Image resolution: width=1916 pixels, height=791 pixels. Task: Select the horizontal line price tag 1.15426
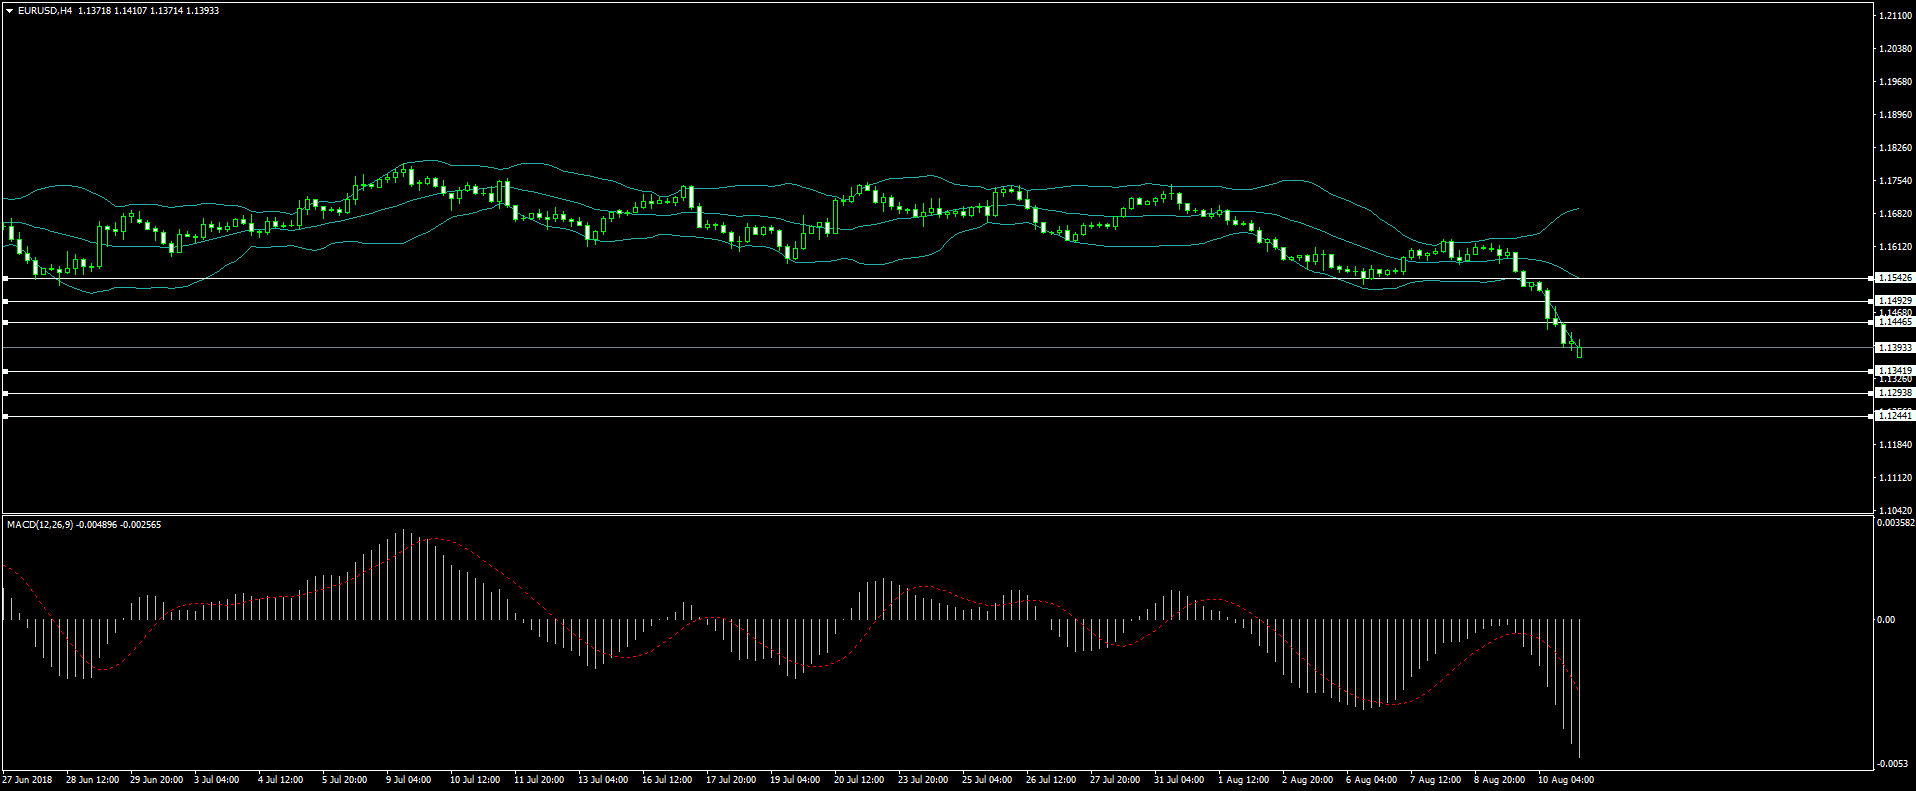pyautogui.click(x=1894, y=278)
